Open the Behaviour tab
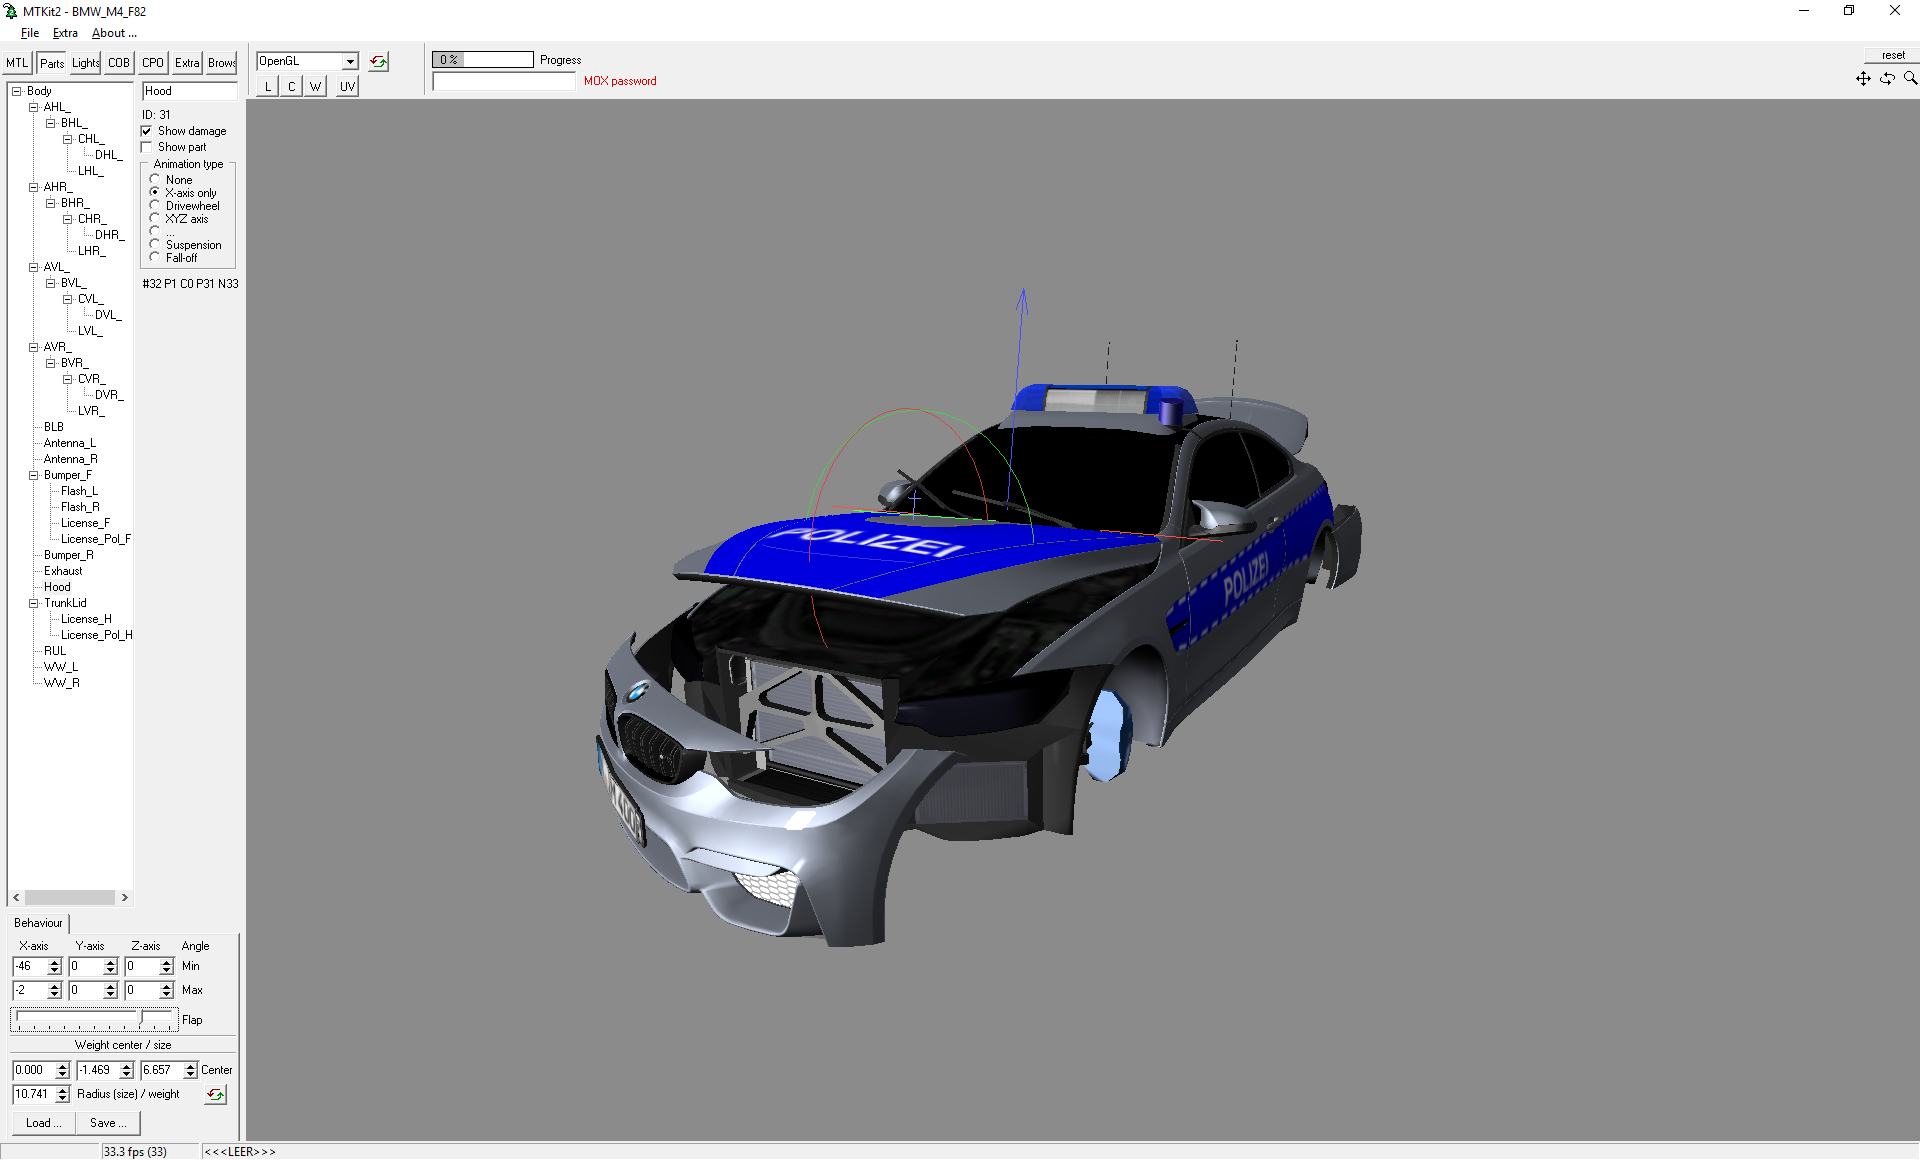The width and height of the screenshot is (1920, 1160). pyautogui.click(x=38, y=923)
